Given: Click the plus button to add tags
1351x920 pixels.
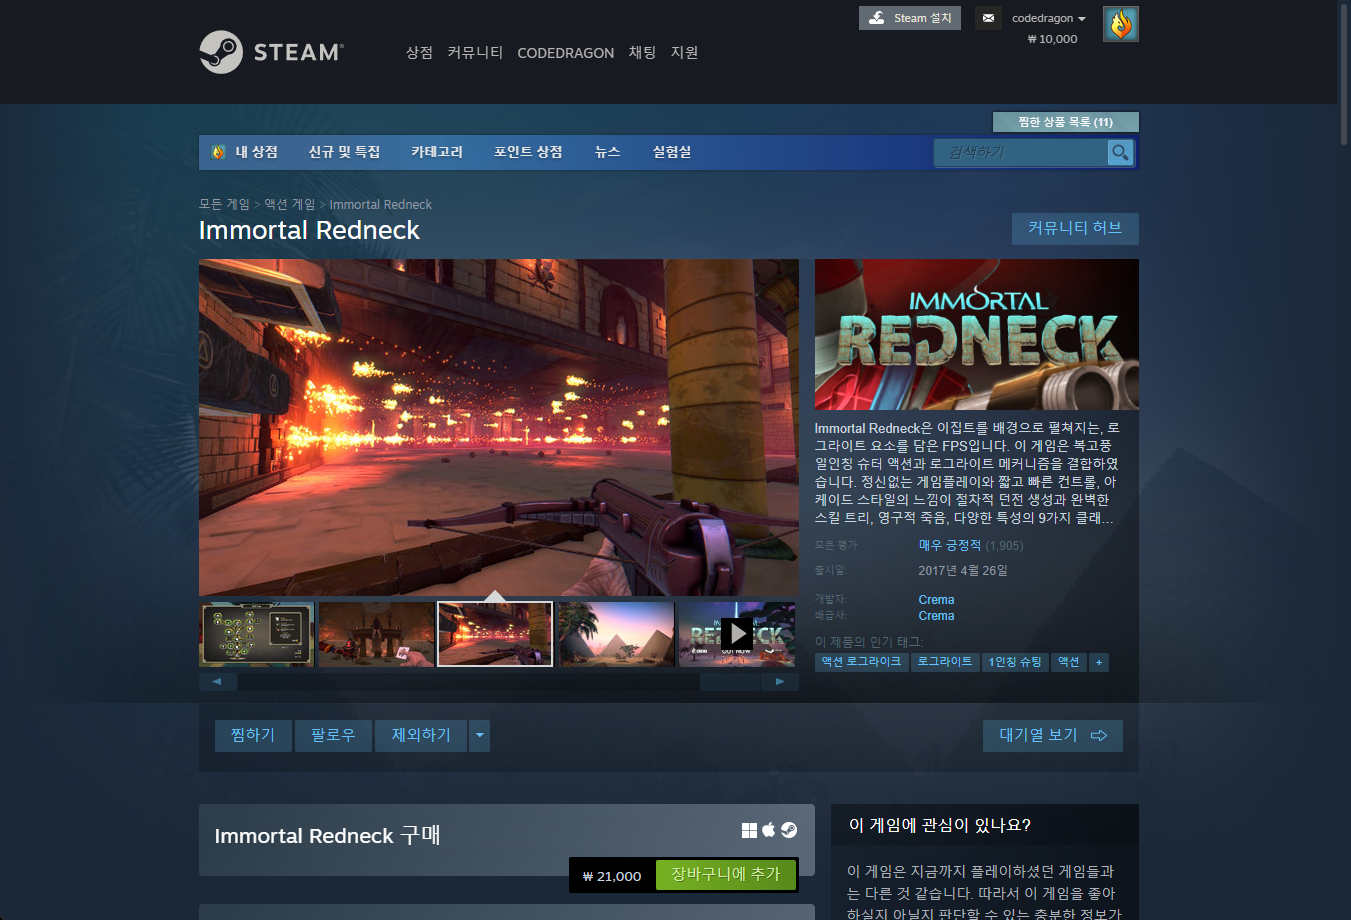Looking at the screenshot, I should point(1098,662).
